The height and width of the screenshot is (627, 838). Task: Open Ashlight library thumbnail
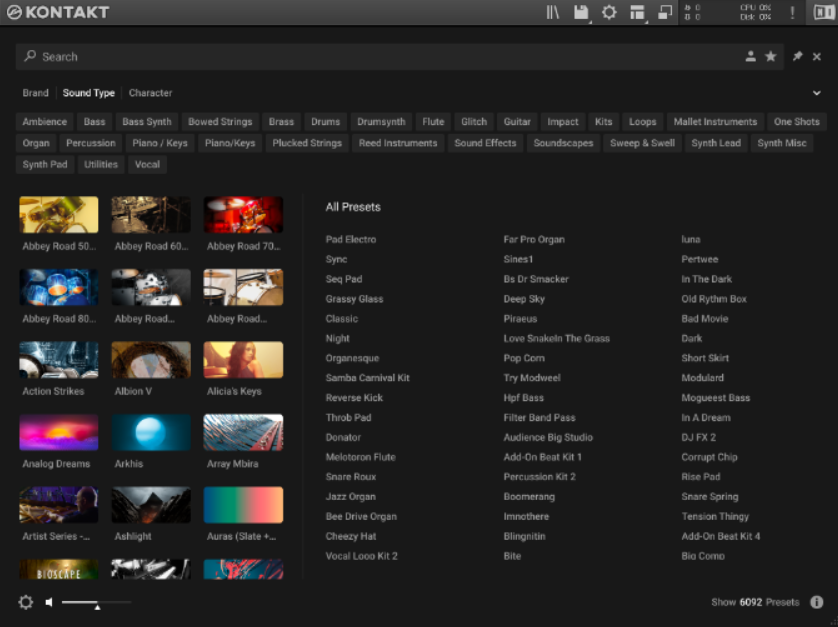click(x=151, y=505)
